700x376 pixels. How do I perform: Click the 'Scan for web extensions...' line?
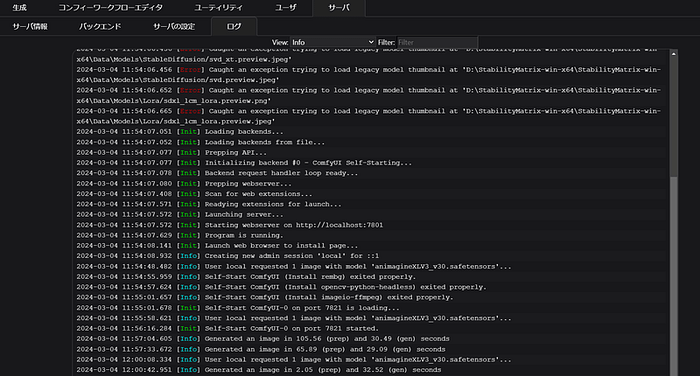point(194,194)
